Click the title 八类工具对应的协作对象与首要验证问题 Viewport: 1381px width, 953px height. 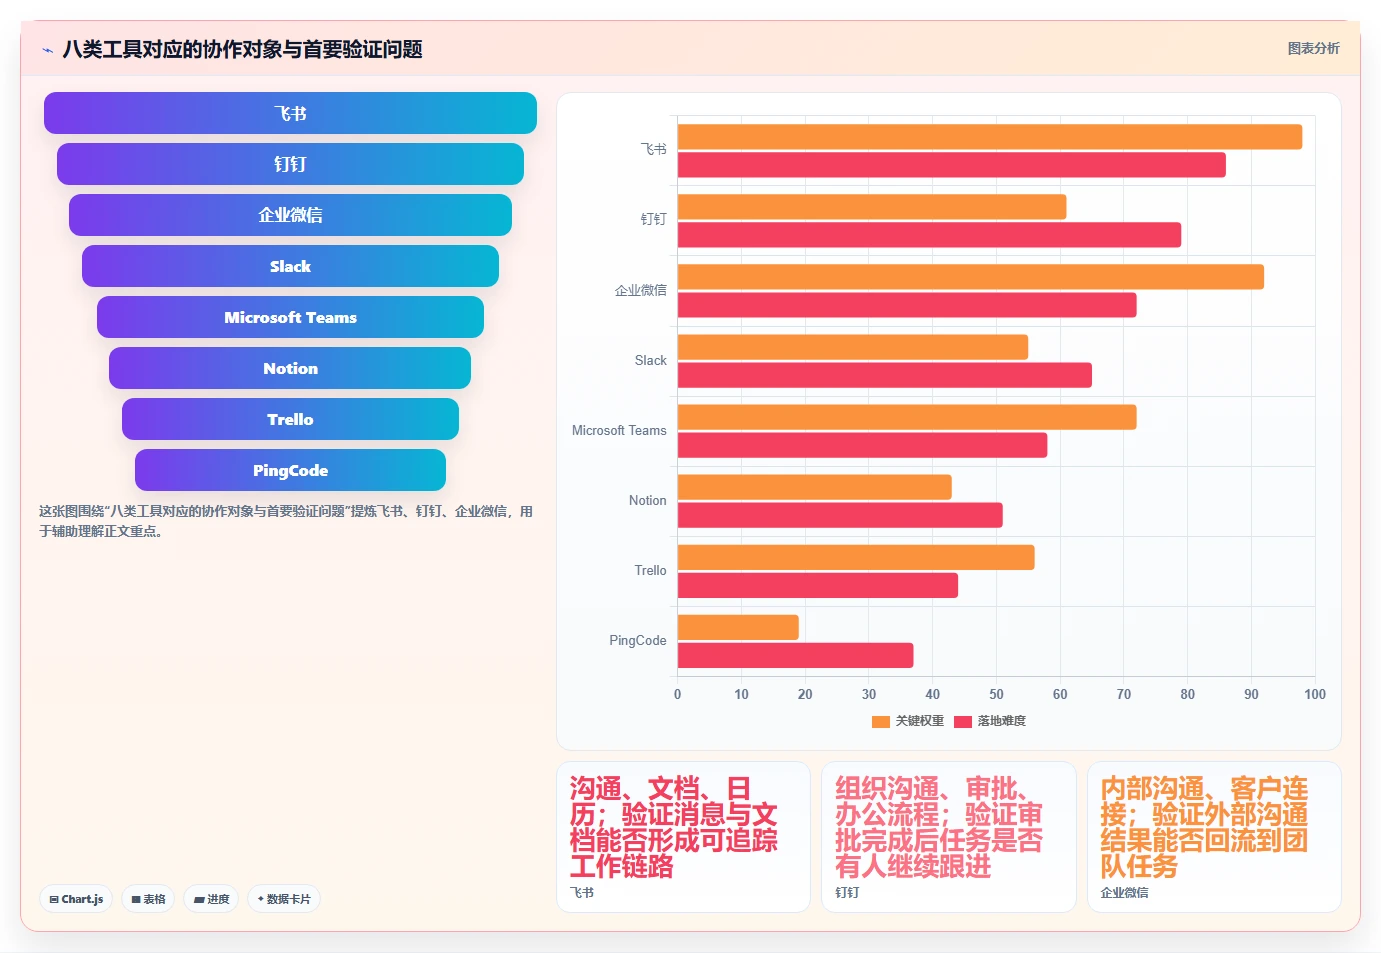coord(242,49)
